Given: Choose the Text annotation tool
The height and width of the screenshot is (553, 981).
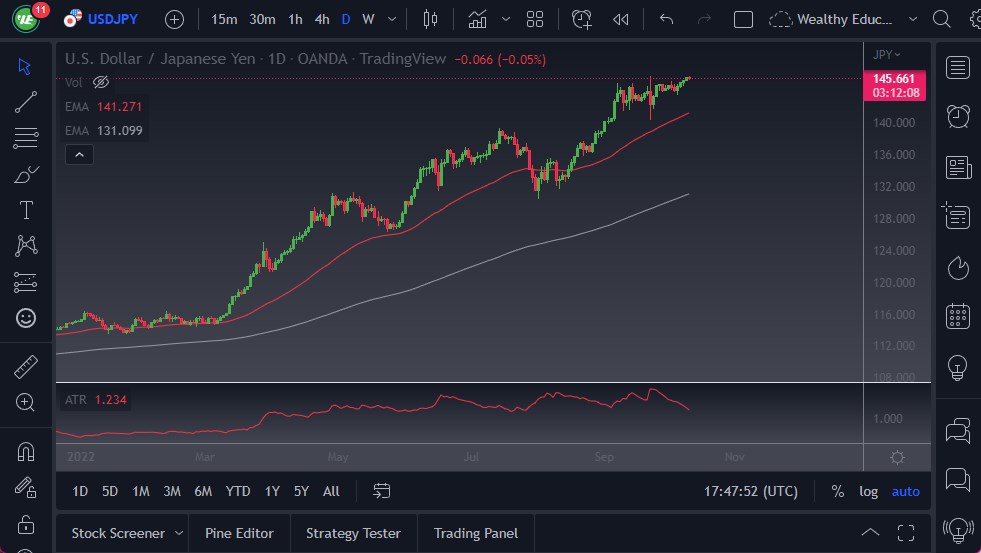Looking at the screenshot, I should [26, 210].
